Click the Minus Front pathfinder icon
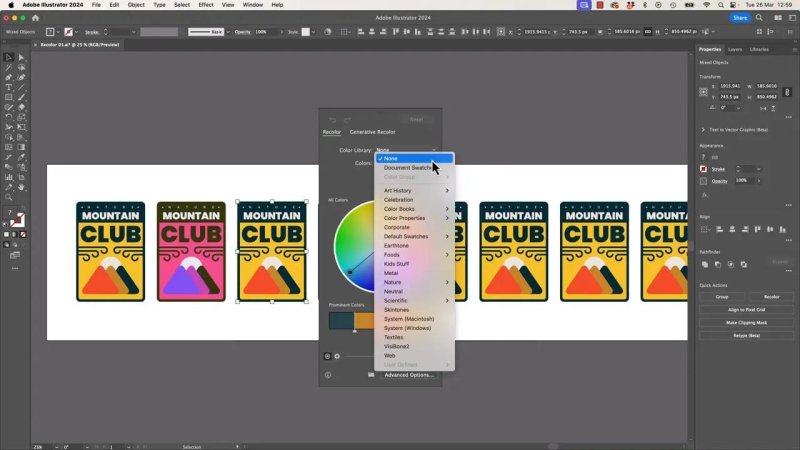The width and height of the screenshot is (800, 450). point(718,264)
